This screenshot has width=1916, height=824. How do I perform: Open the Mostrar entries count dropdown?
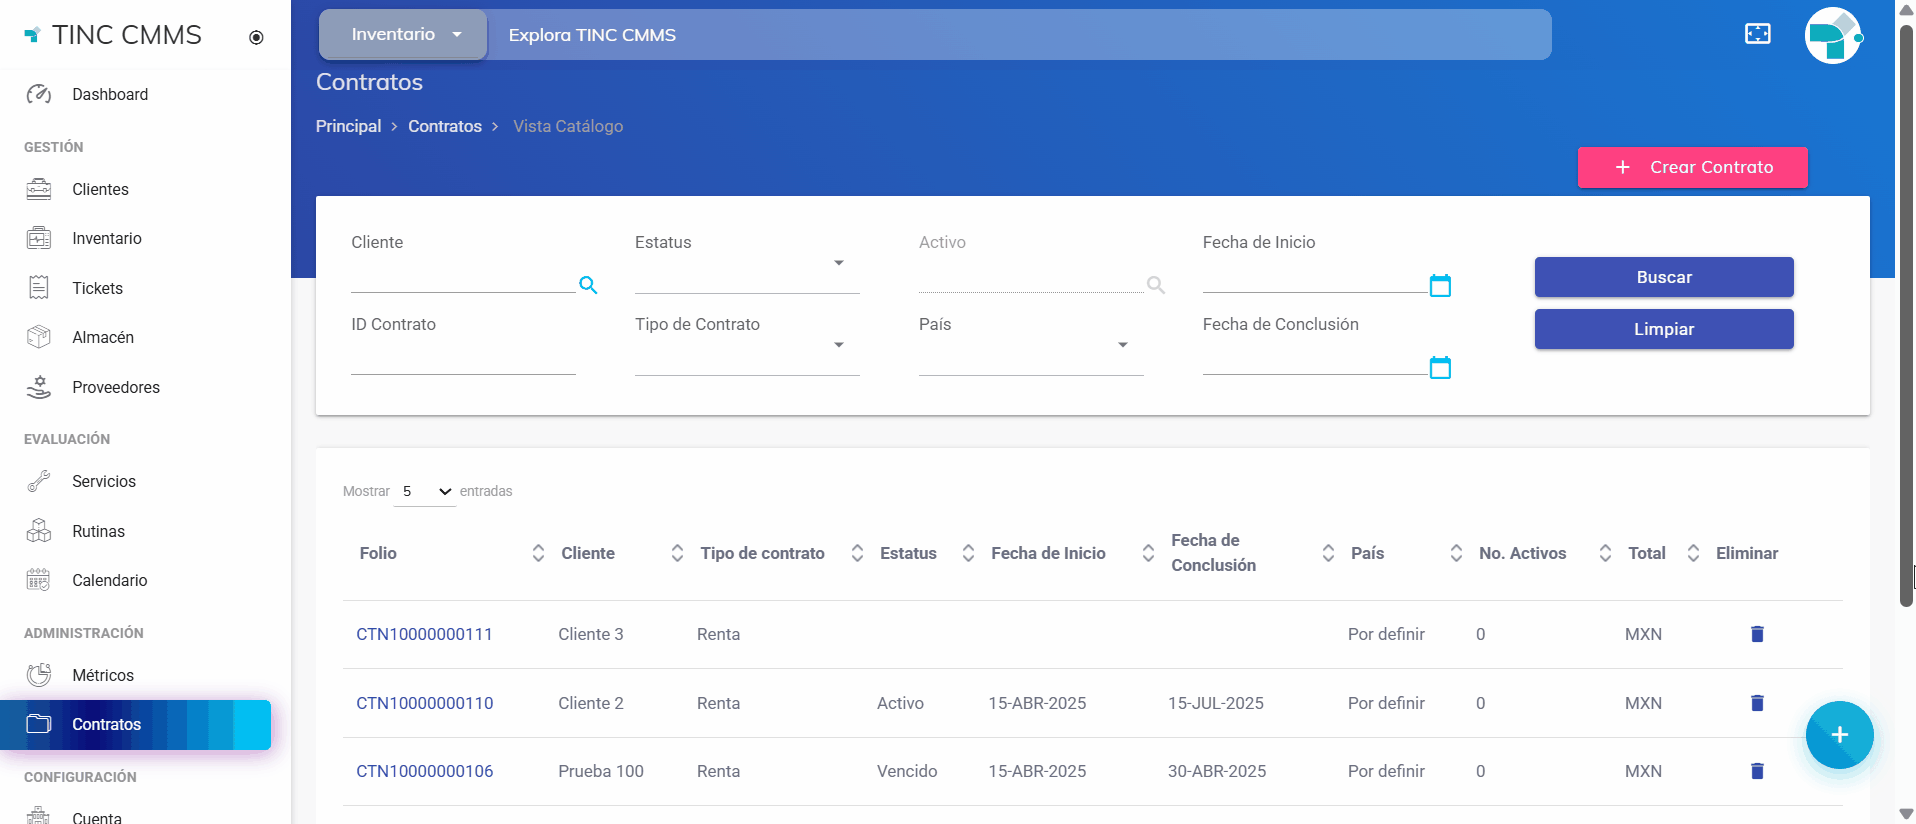426,492
